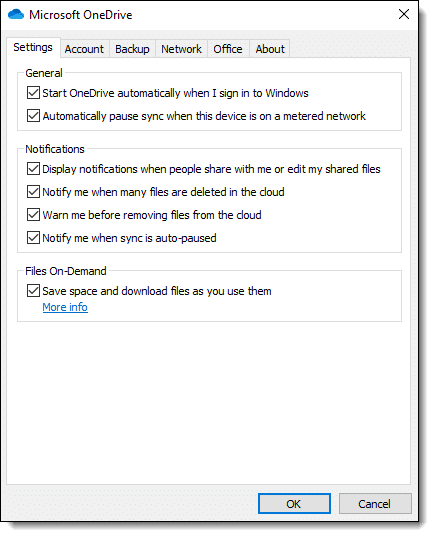
Task: Confirm settings with the OK button
Action: pyautogui.click(x=294, y=504)
